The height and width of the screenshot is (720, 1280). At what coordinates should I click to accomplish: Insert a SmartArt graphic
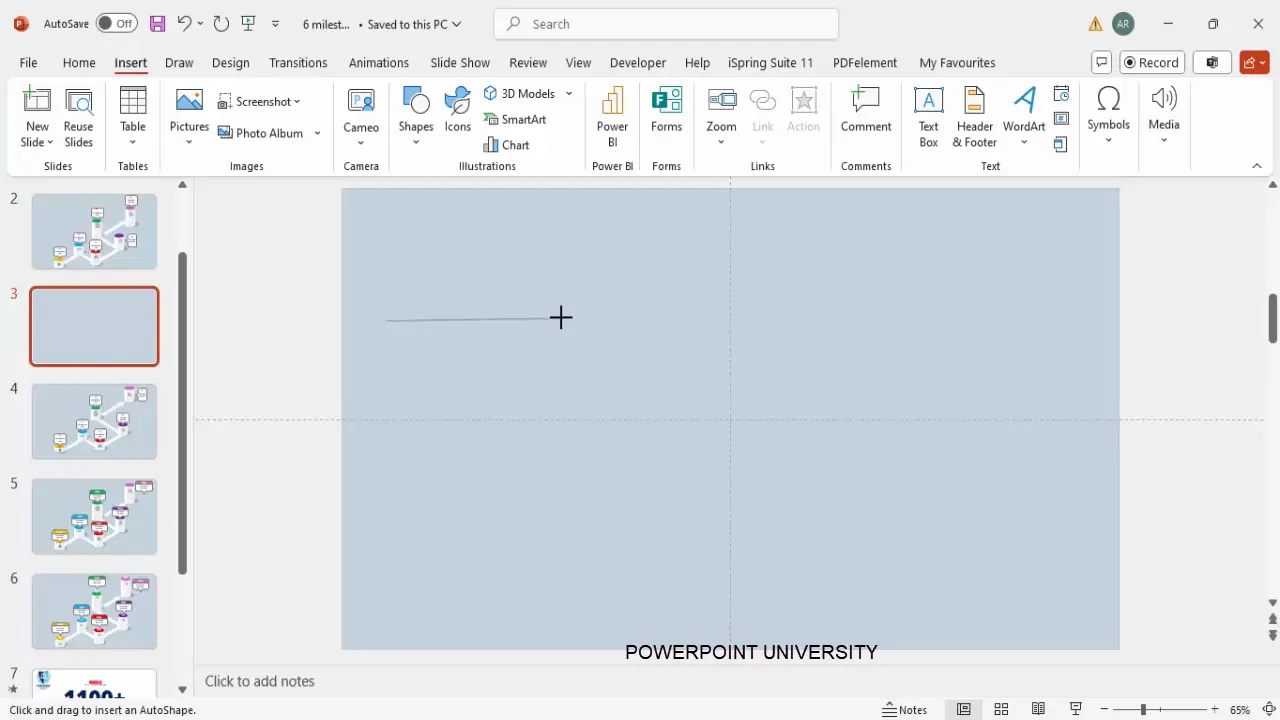[x=515, y=119]
